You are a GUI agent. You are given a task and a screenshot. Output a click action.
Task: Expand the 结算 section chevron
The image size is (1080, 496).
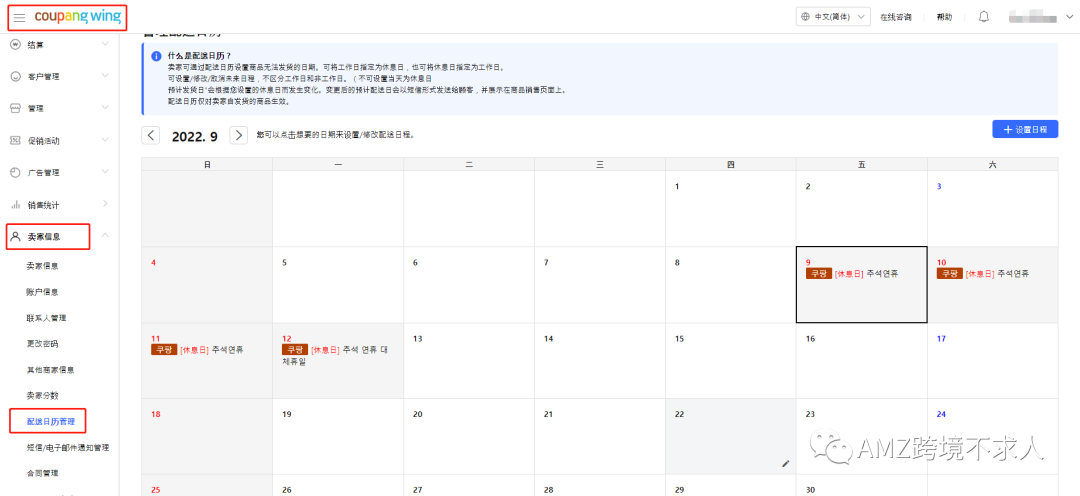[x=105, y=44]
